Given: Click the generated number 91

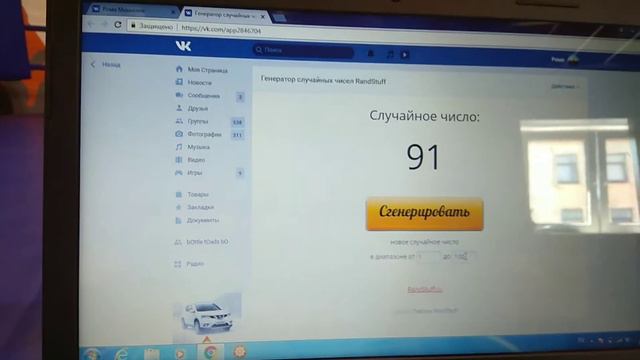Looking at the screenshot, I should pos(423,157).
